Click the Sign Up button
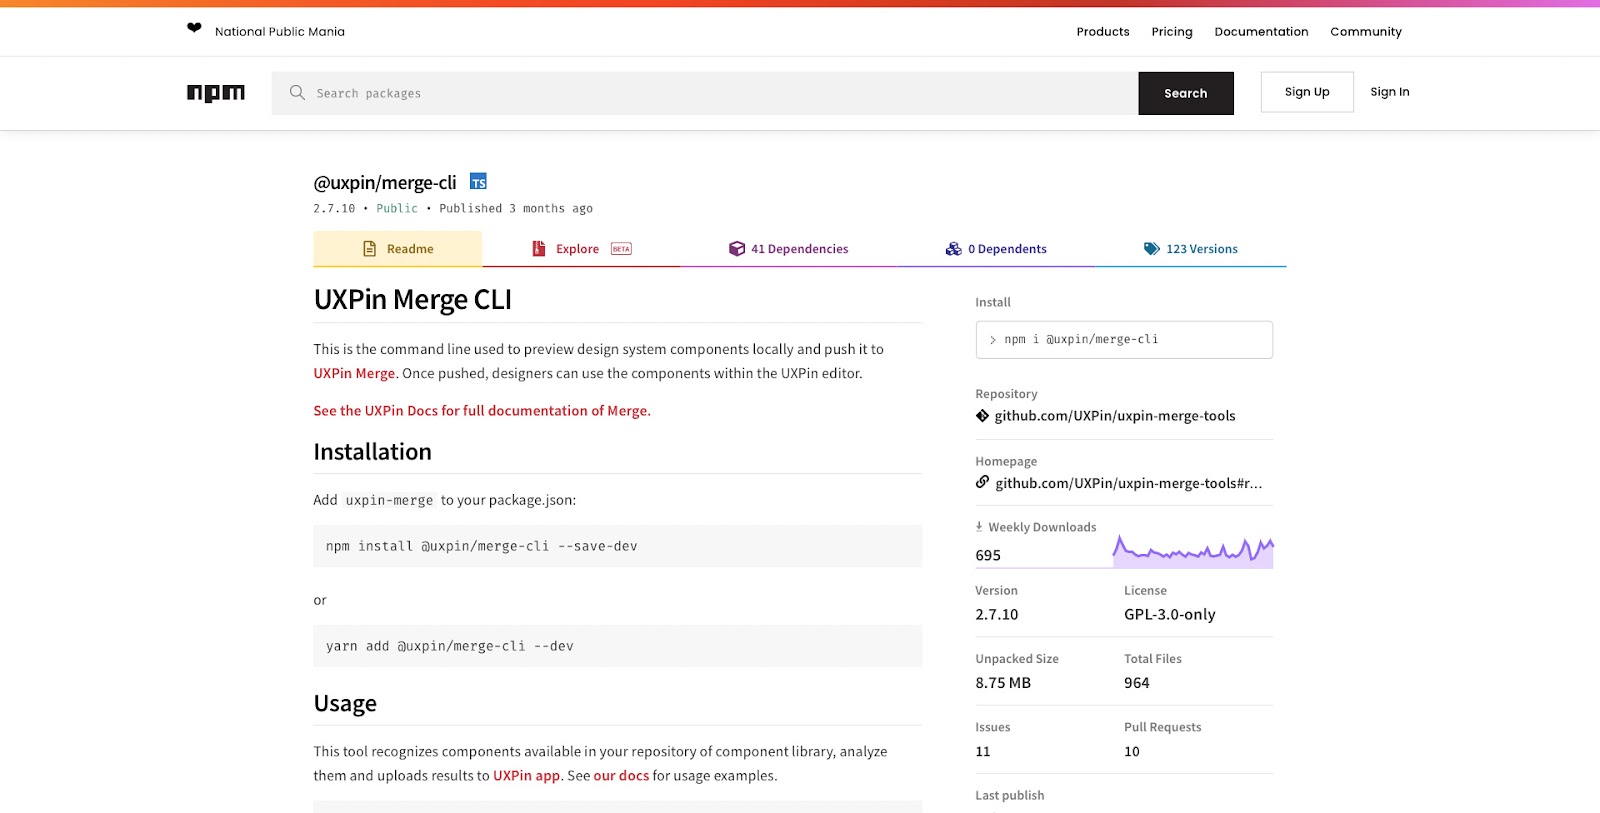This screenshot has width=1600, height=813. point(1307,92)
